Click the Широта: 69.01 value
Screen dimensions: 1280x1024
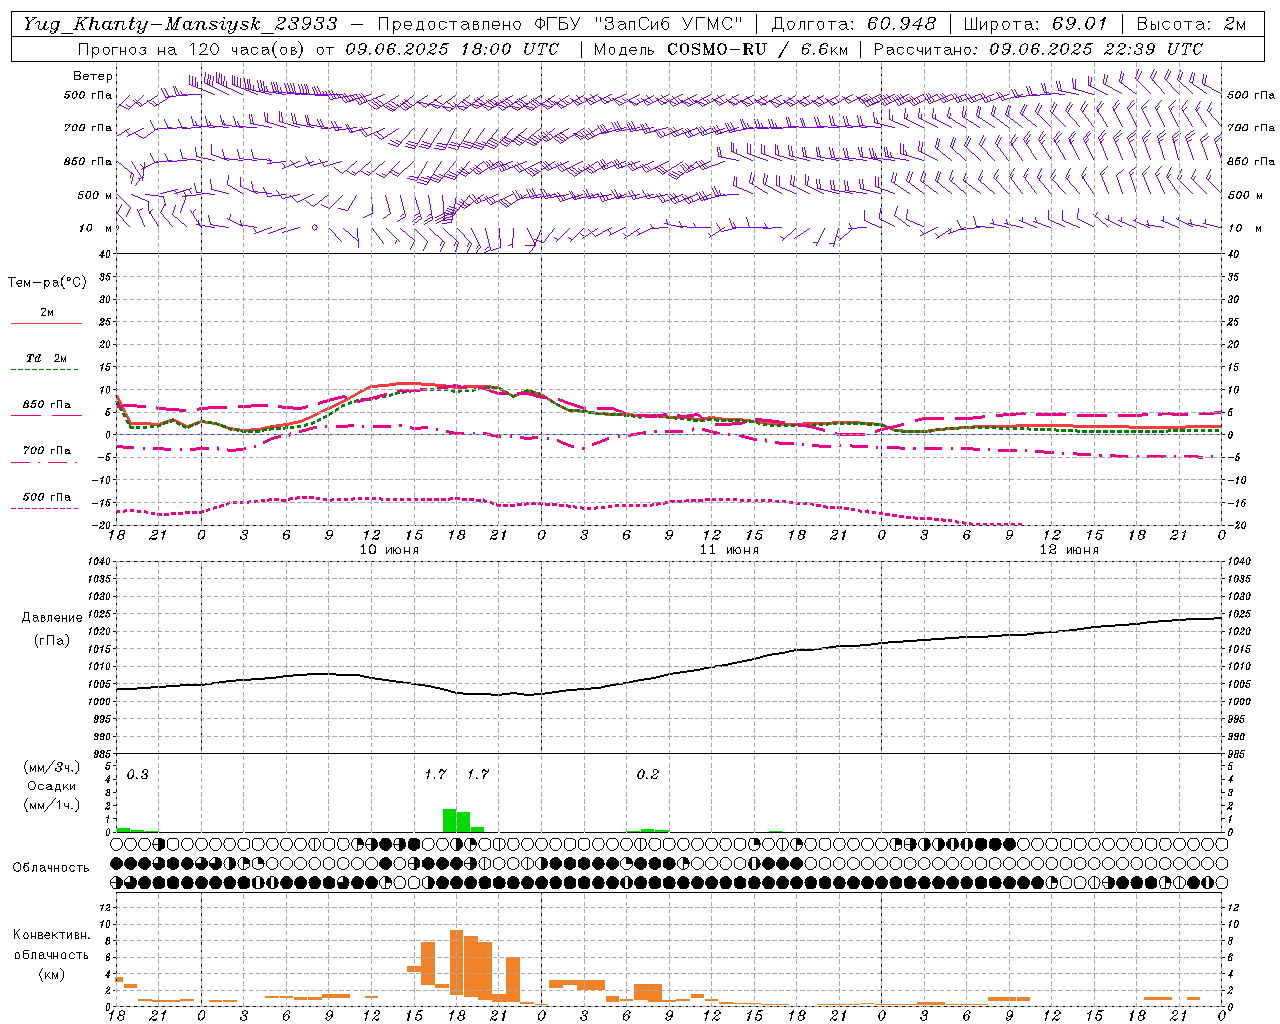tap(1036, 24)
